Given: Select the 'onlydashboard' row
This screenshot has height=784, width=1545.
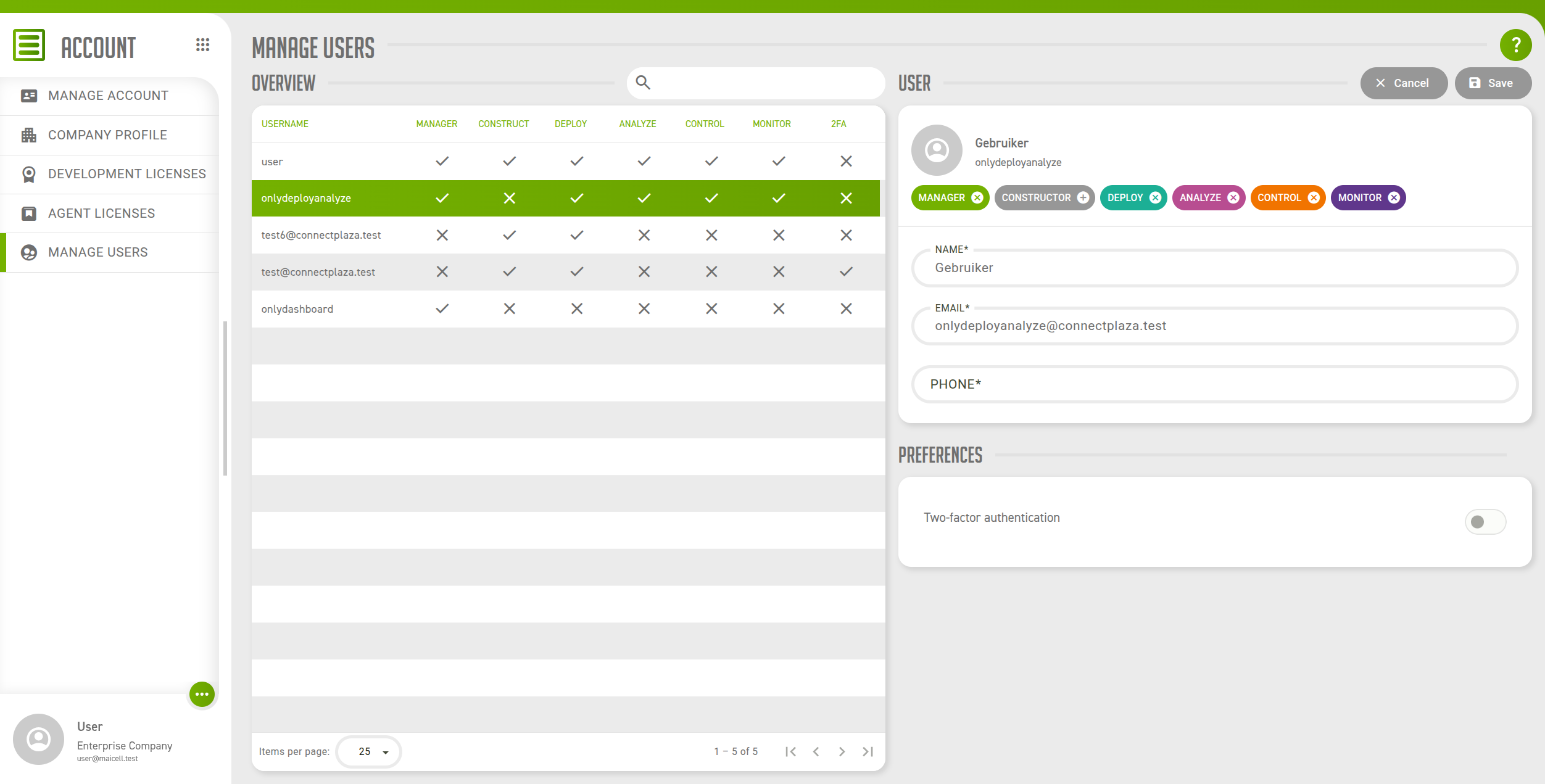Looking at the screenshot, I should coord(568,309).
